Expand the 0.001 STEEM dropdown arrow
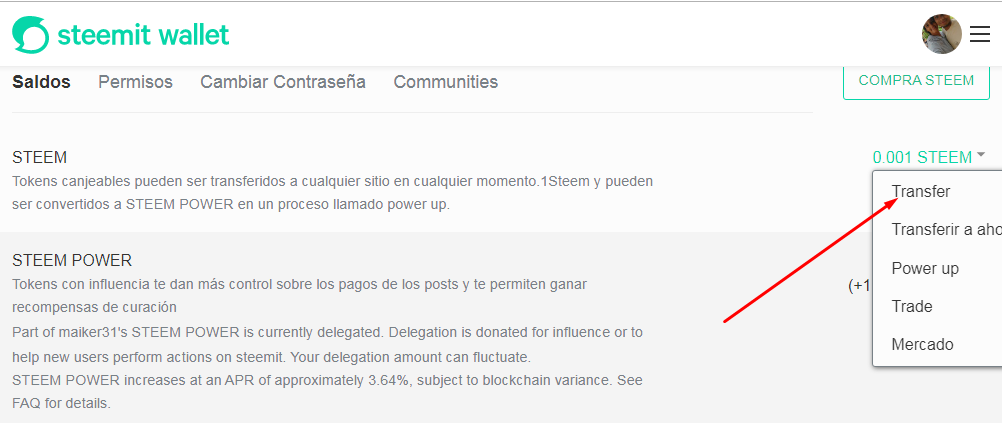 (x=981, y=155)
